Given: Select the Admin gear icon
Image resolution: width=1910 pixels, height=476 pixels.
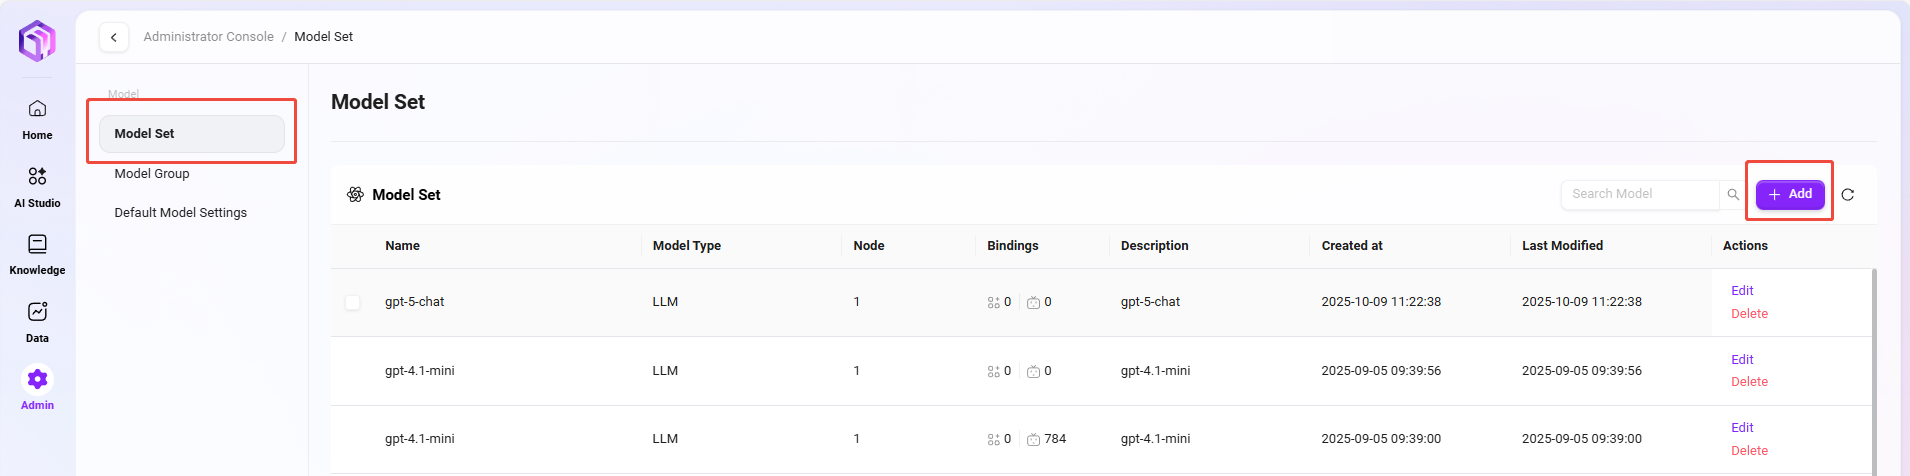Looking at the screenshot, I should pos(37,380).
